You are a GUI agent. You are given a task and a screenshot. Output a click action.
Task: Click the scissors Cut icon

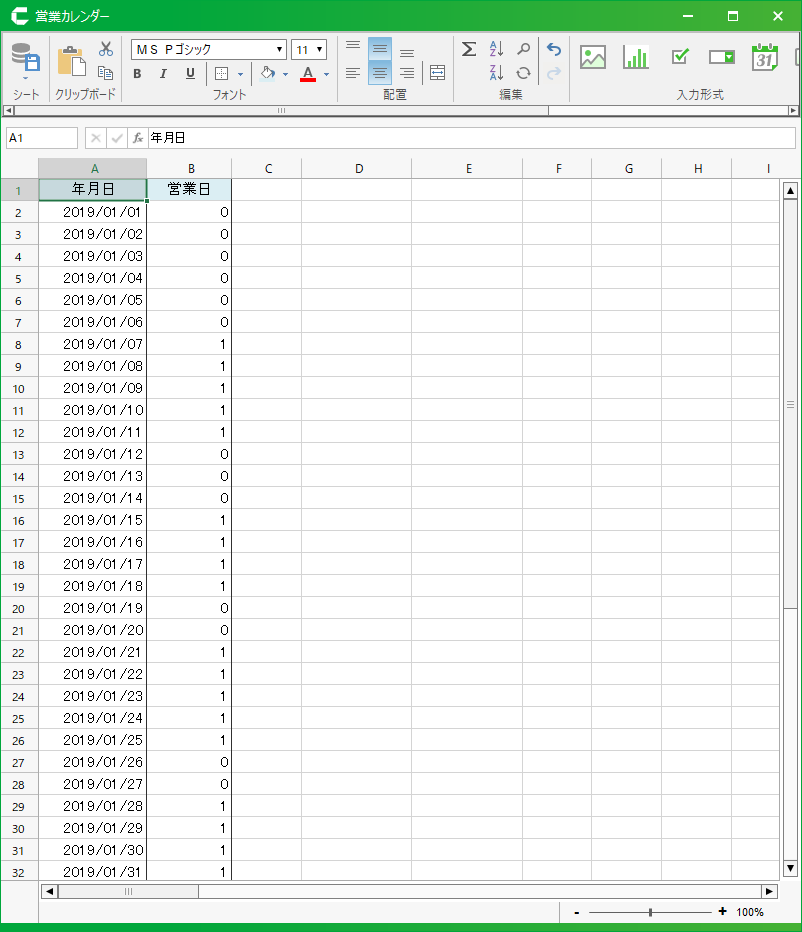coord(105,49)
